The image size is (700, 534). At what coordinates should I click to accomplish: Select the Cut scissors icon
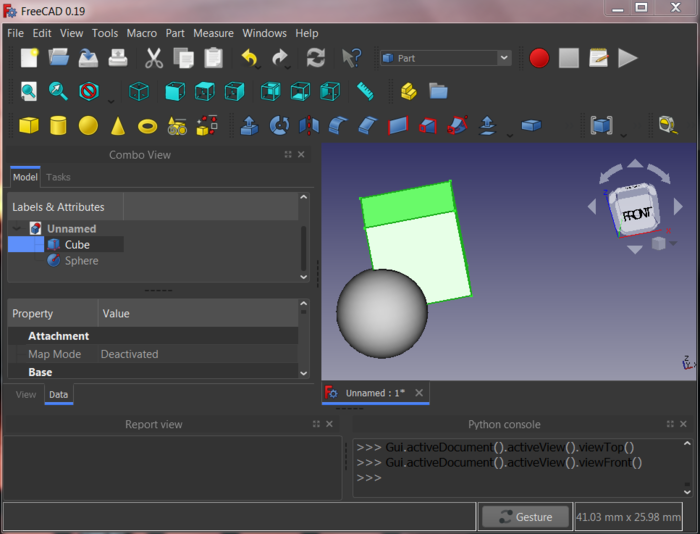153,58
